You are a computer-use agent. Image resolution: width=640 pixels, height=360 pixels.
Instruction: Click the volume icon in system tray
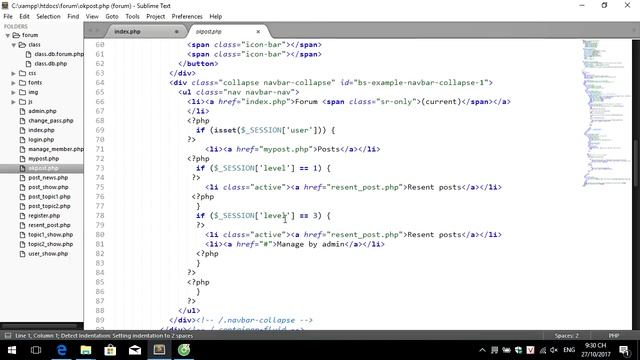(554, 350)
